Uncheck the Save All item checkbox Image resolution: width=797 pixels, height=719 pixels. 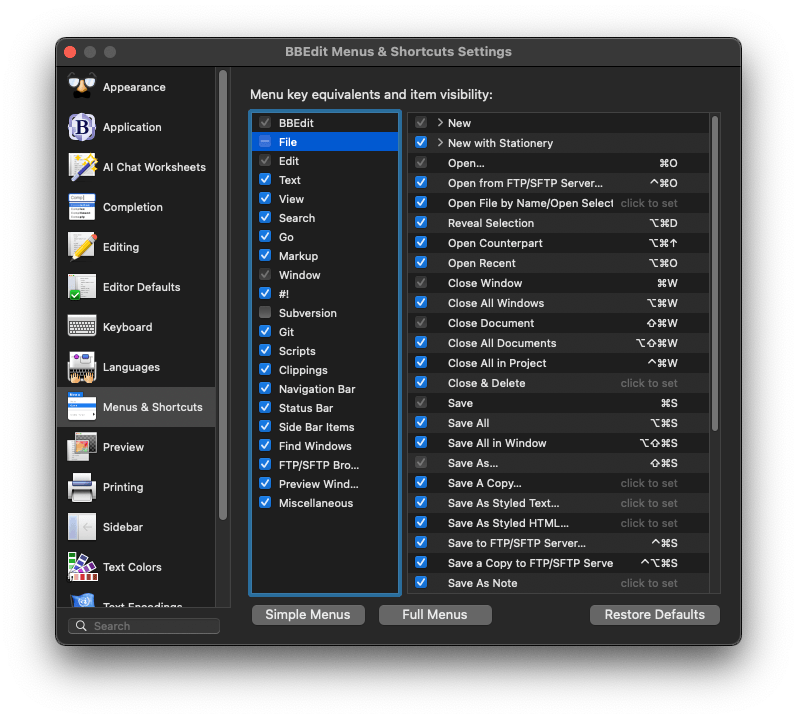pyautogui.click(x=421, y=422)
